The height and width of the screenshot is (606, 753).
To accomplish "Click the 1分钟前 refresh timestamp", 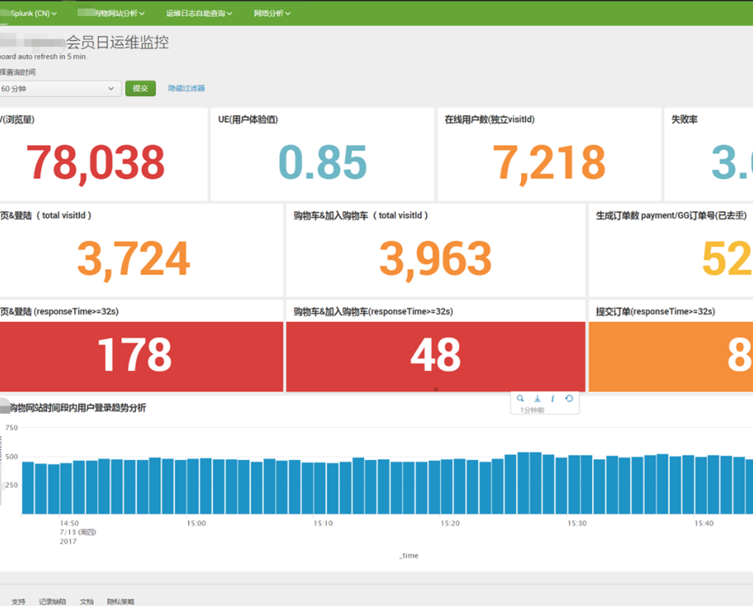I will pyautogui.click(x=532, y=410).
